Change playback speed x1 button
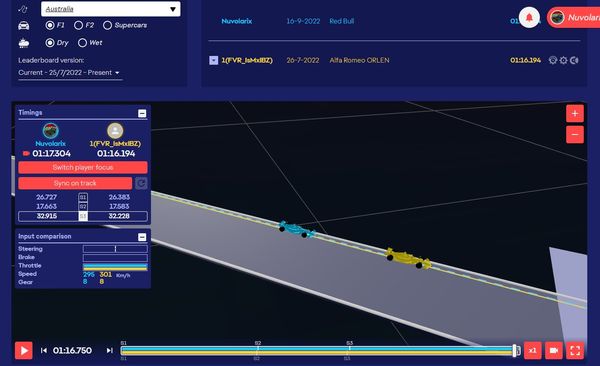Image resolution: width=600 pixels, height=366 pixels. [x=532, y=350]
